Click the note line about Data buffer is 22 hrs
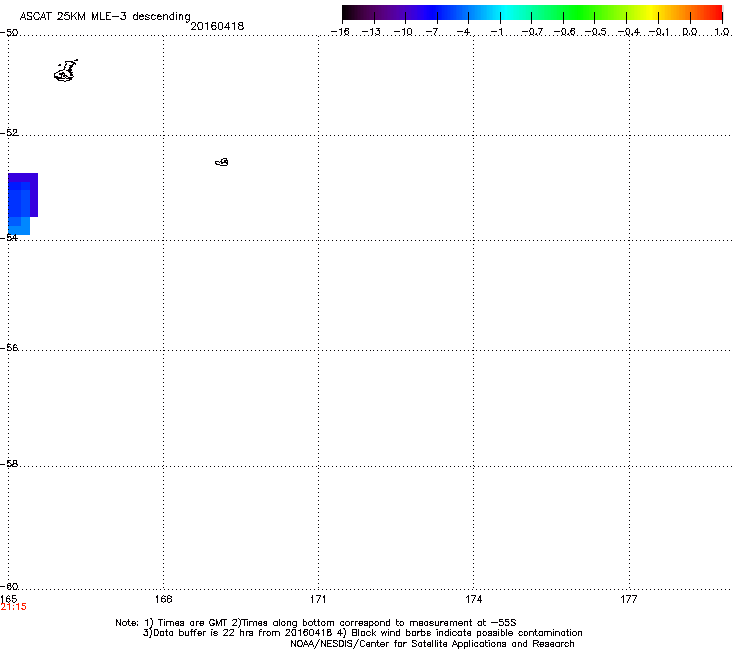Image resolution: width=740 pixels, height=650 pixels. (x=362, y=633)
